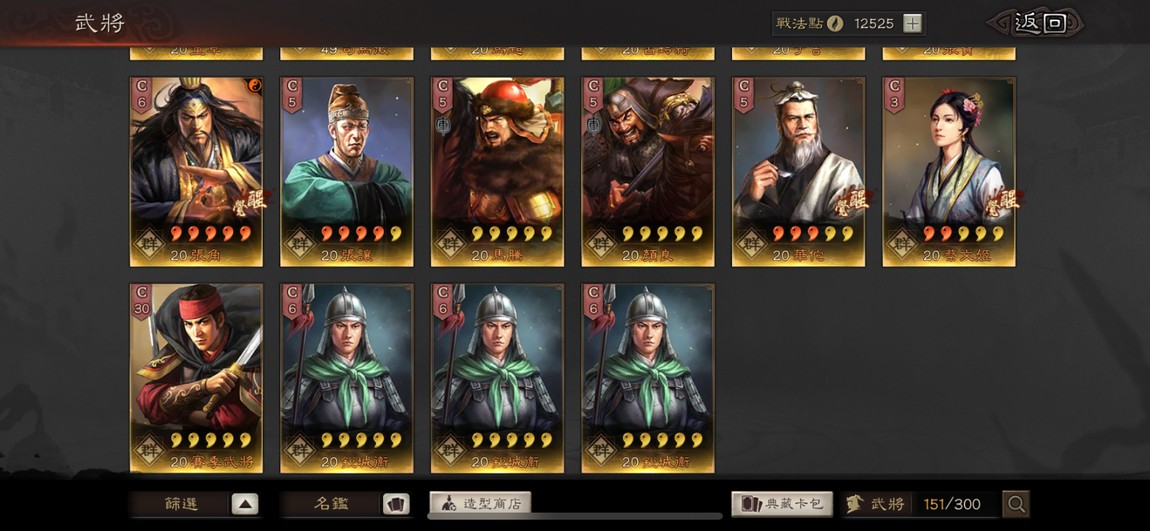The height and width of the screenshot is (531, 1150).
Task: Click the 覺醒 badge on 張角 card
Action: (x=249, y=201)
